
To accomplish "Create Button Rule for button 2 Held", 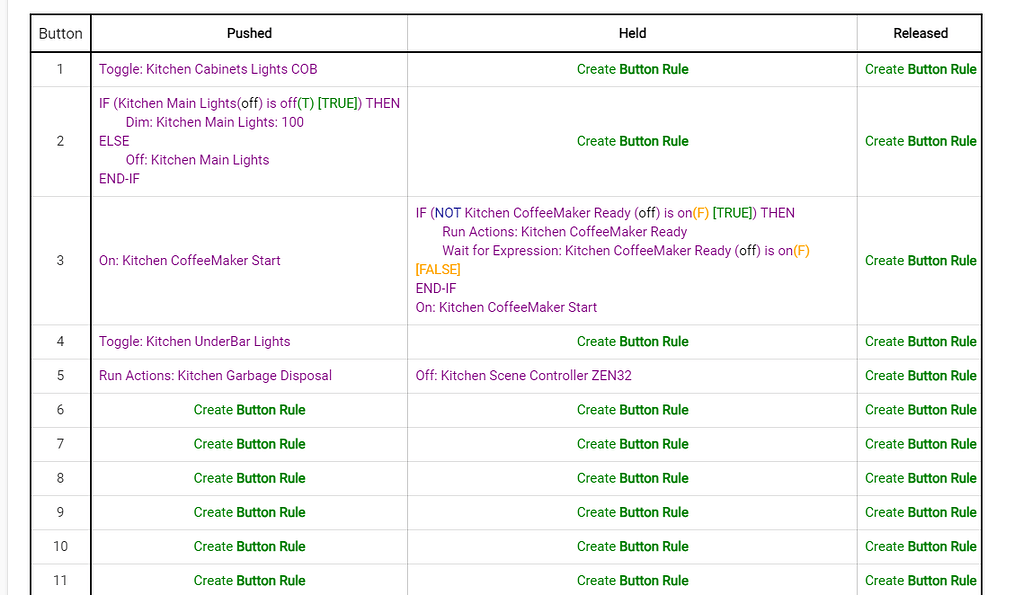I will click(x=632, y=141).
